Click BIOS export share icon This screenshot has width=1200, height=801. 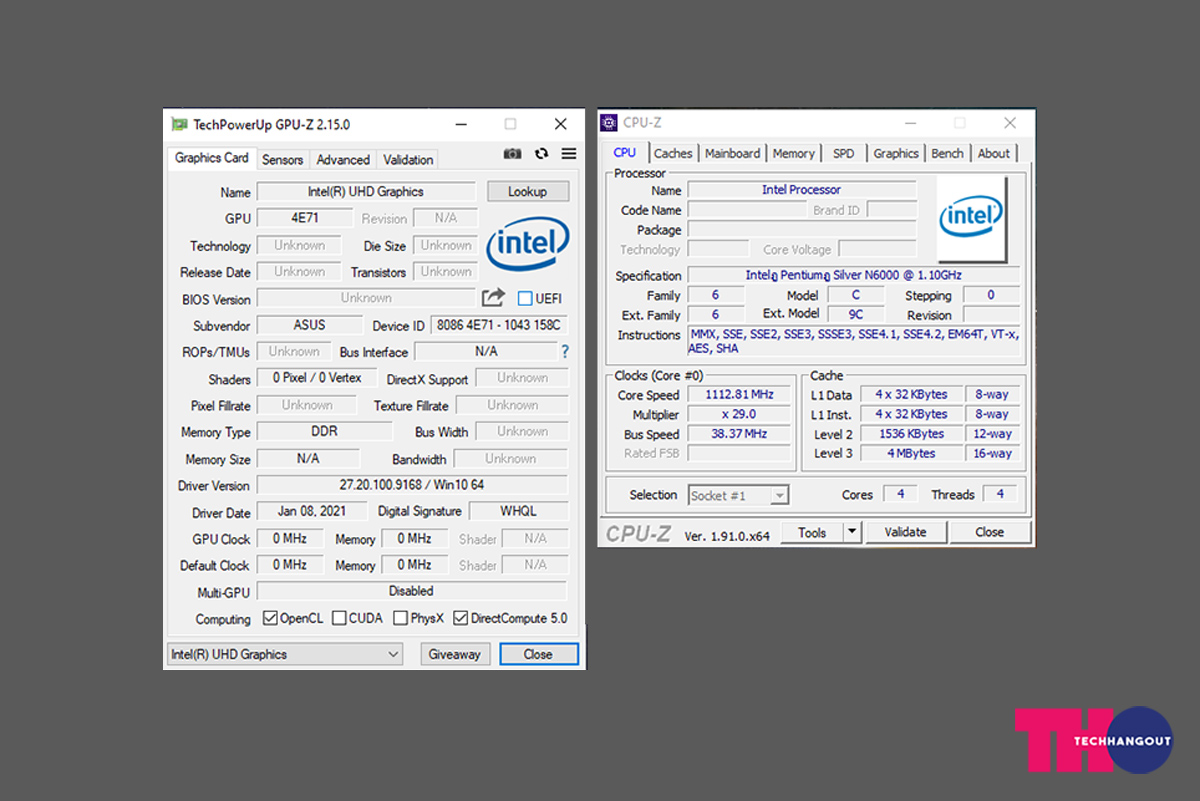tap(493, 298)
